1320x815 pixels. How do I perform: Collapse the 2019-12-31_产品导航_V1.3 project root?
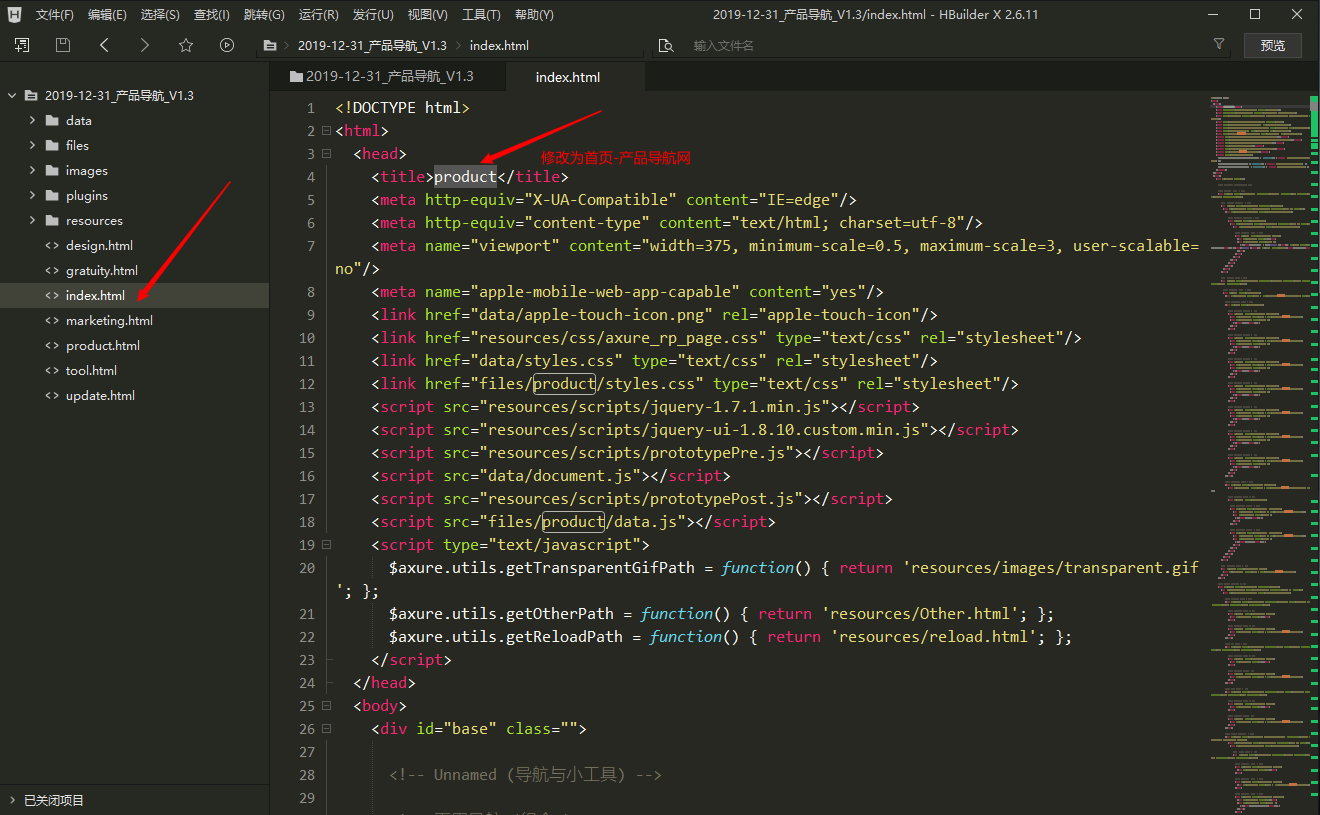(12, 96)
